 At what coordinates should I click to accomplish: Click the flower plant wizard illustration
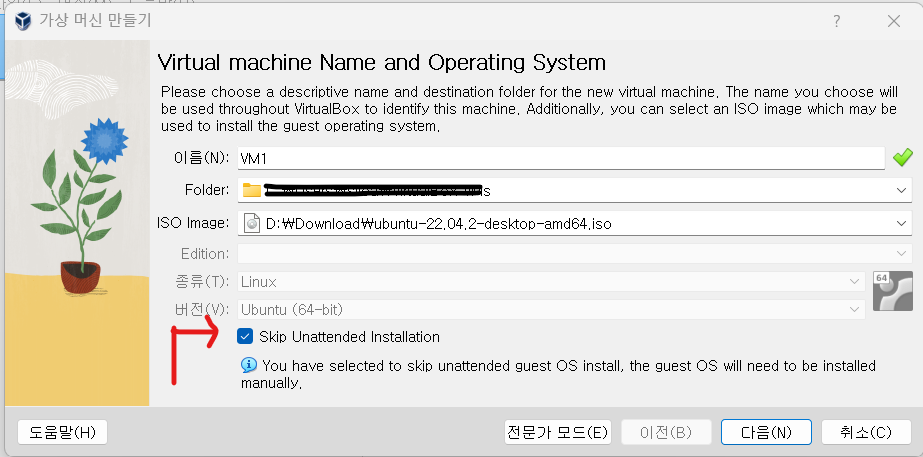click(x=78, y=223)
